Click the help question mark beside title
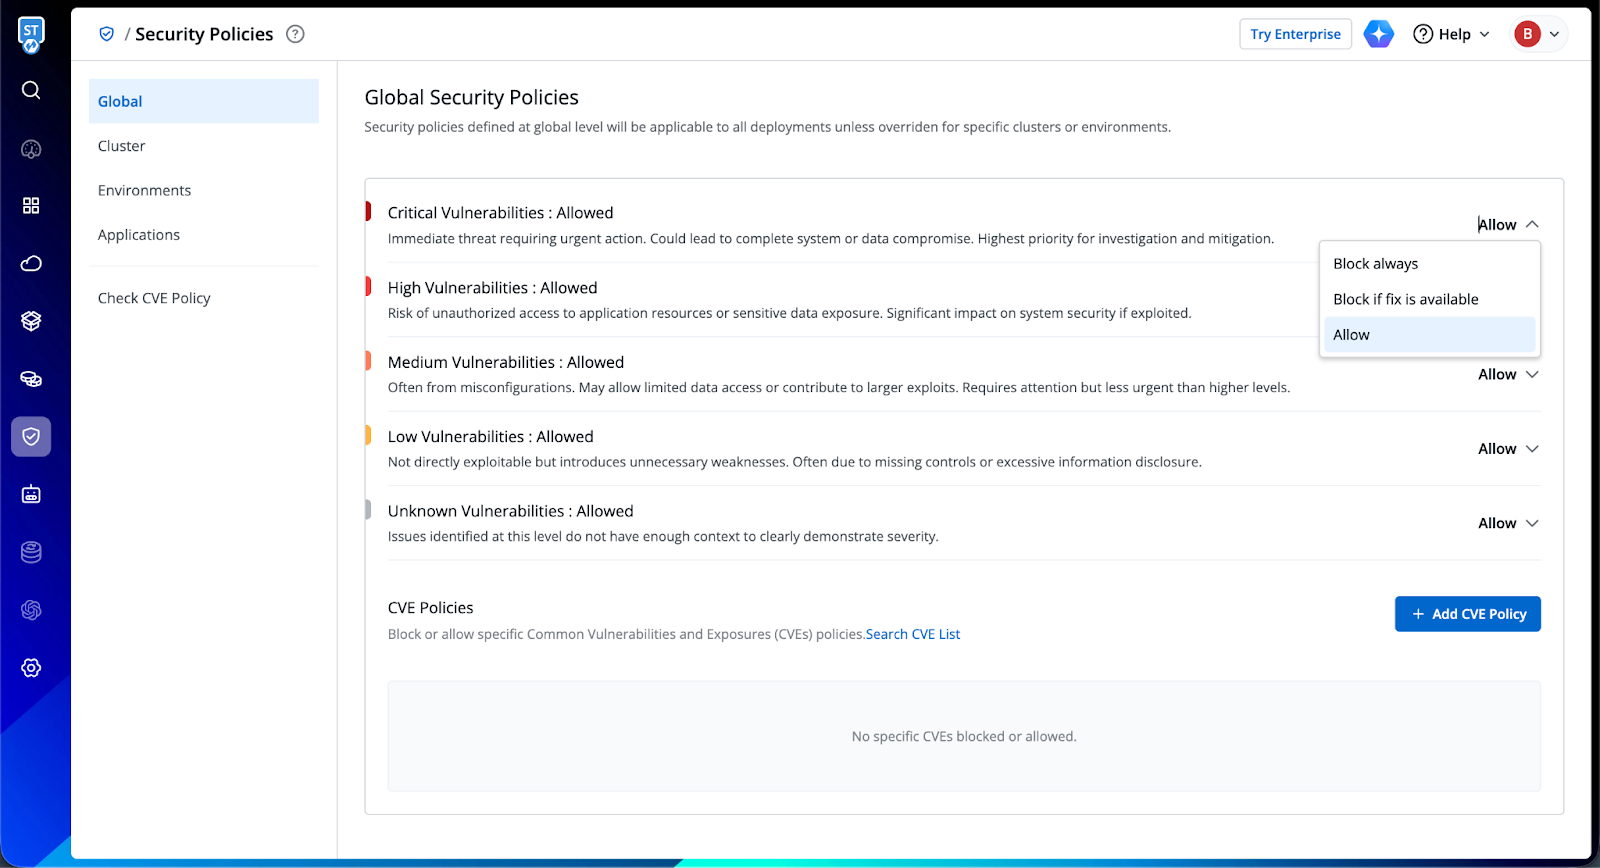Viewport: 1600px width, 868px height. [295, 34]
